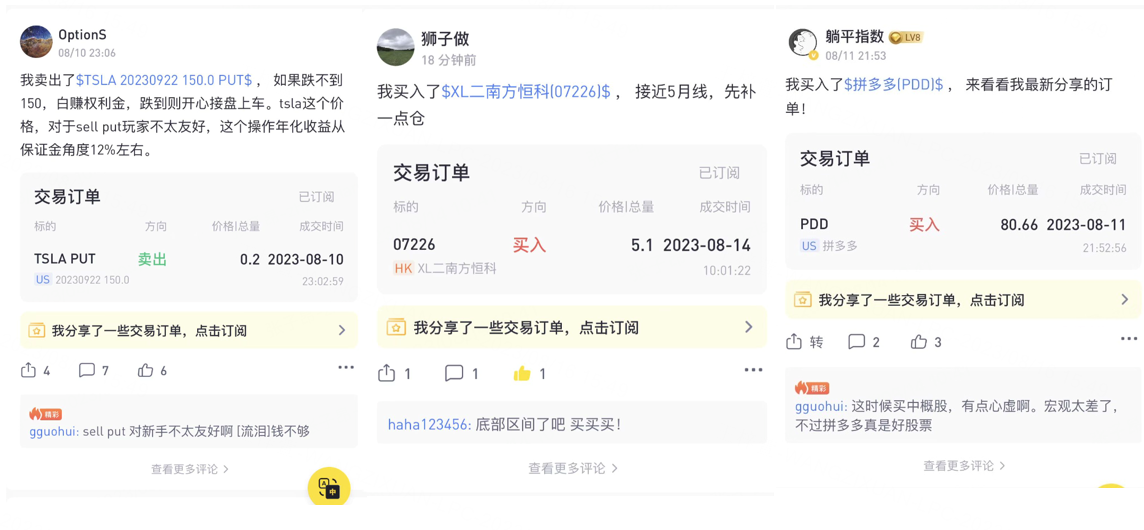Click the US tag beside 20230922 150.0
The width and height of the screenshot is (1144, 530).
(x=43, y=280)
